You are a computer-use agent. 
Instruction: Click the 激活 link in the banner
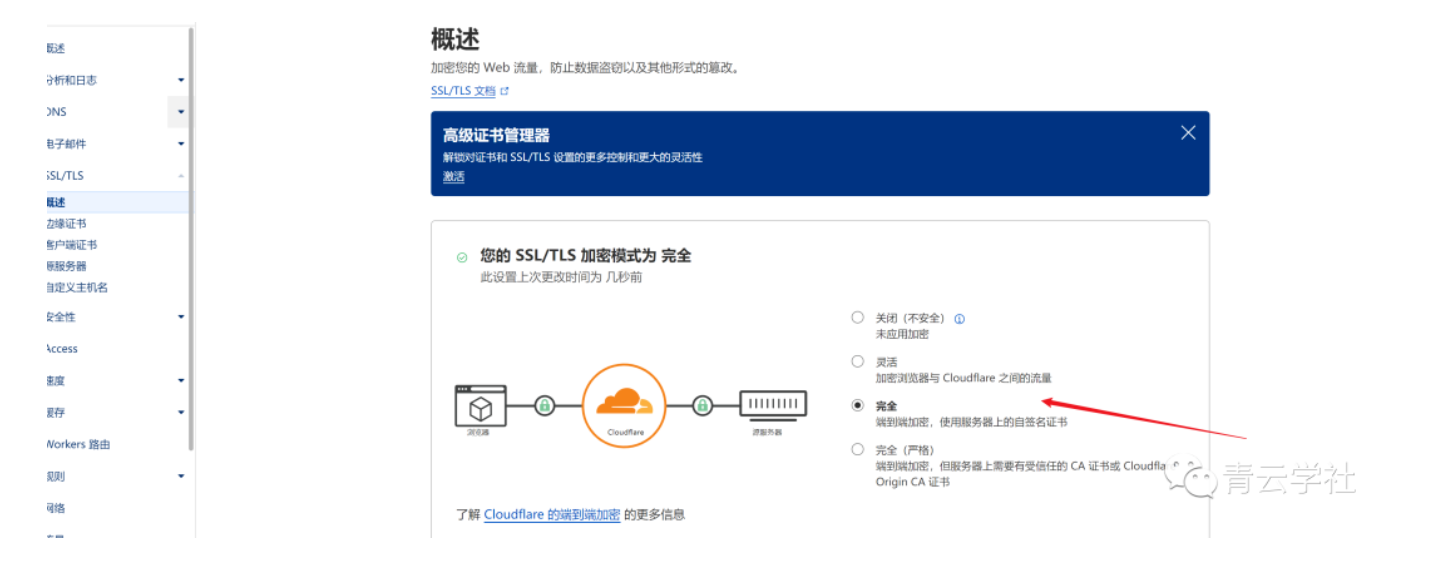454,177
